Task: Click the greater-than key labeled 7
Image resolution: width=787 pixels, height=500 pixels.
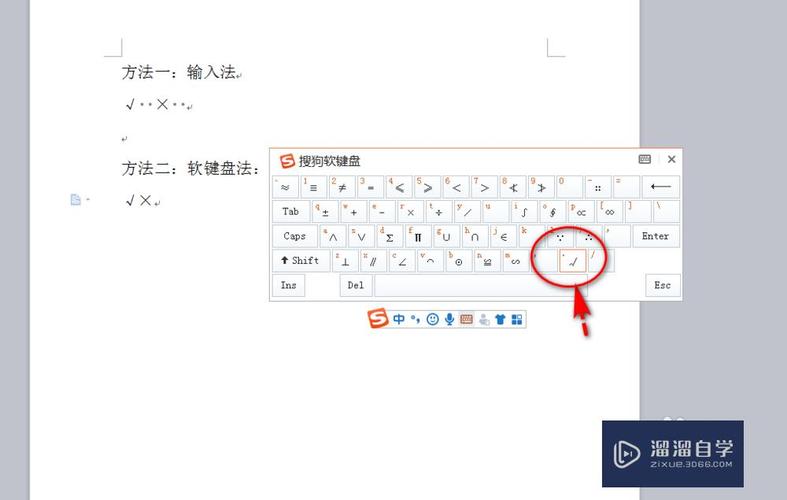Action: 485,187
